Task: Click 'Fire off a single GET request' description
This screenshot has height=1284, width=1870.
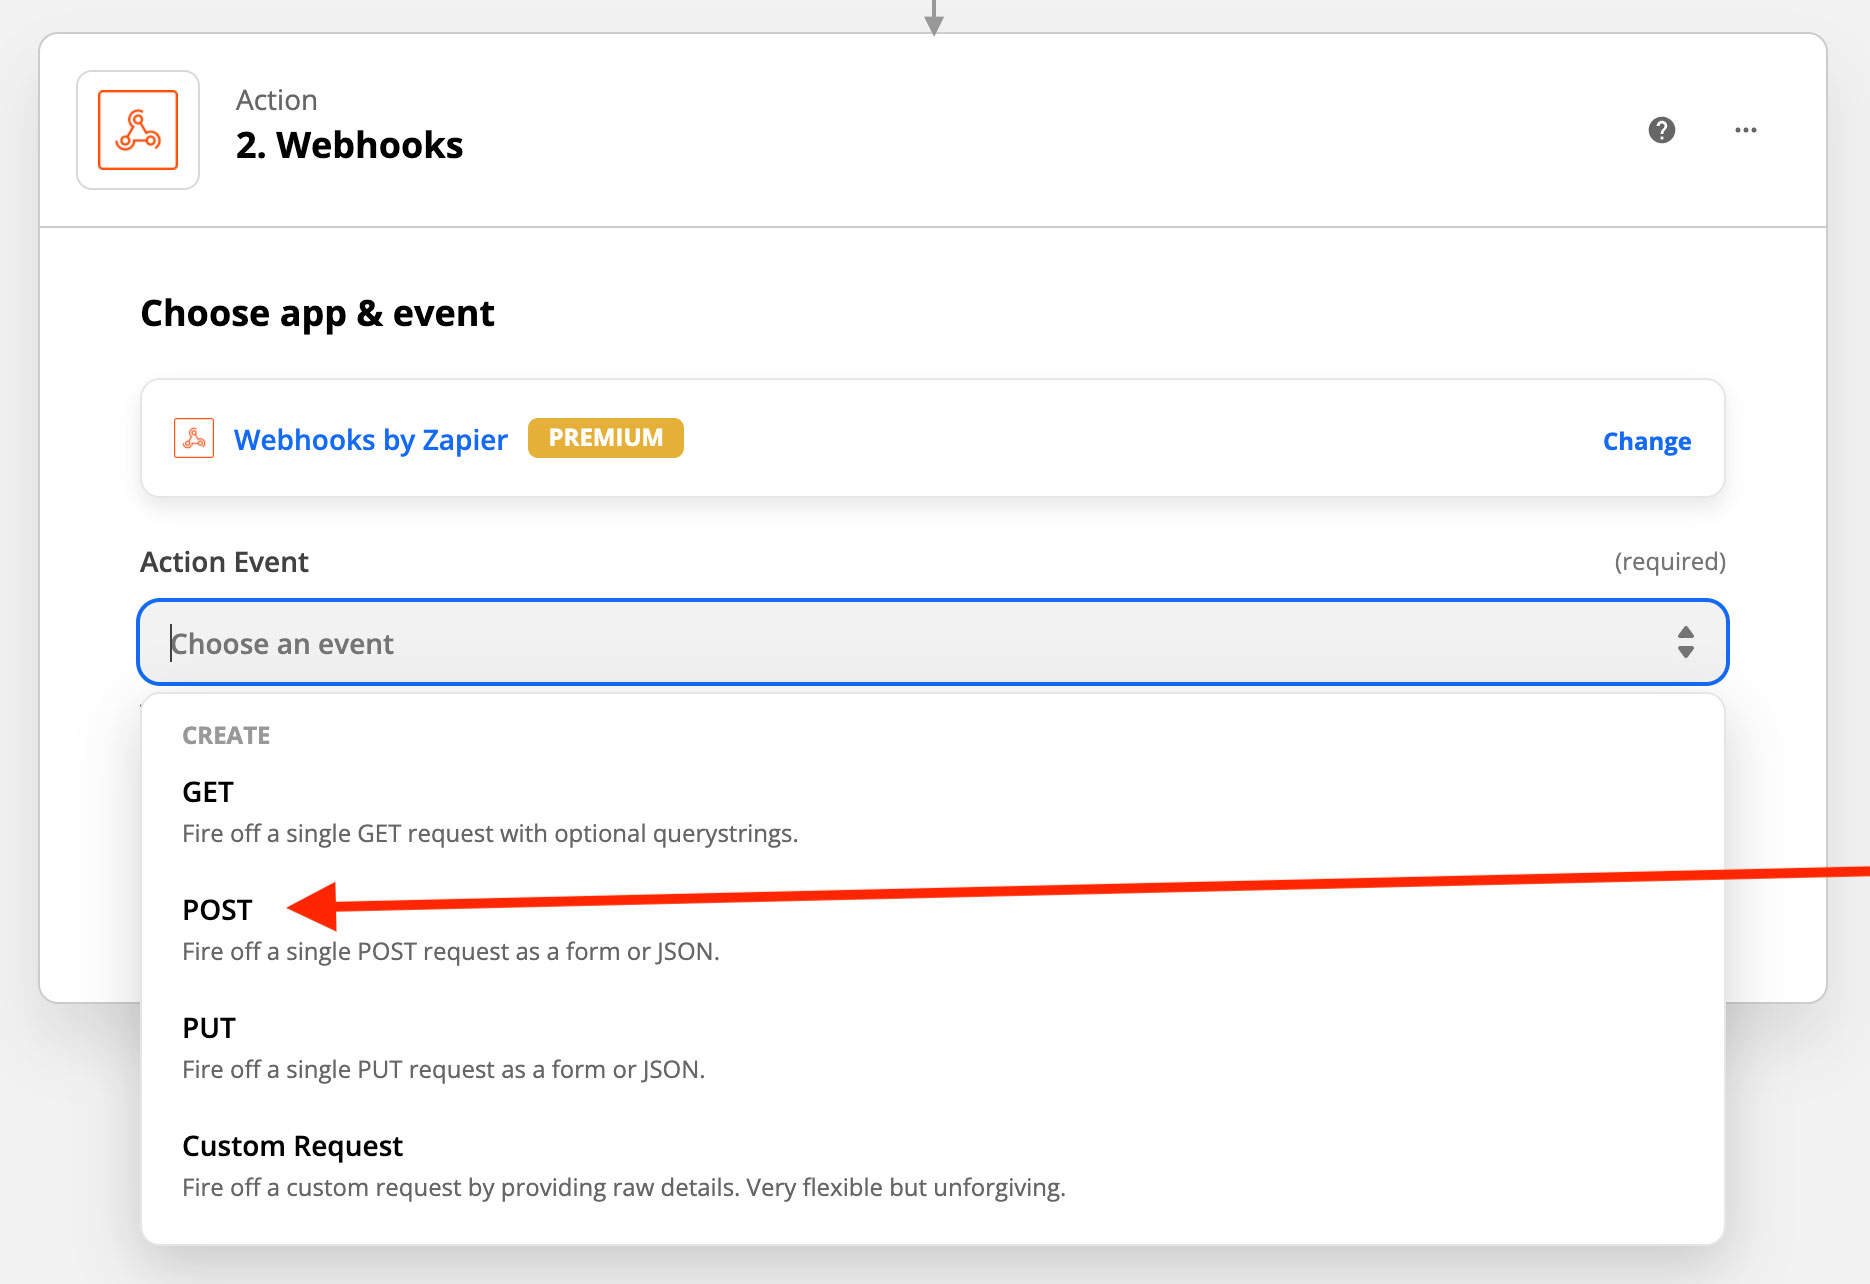Action: 490,834
